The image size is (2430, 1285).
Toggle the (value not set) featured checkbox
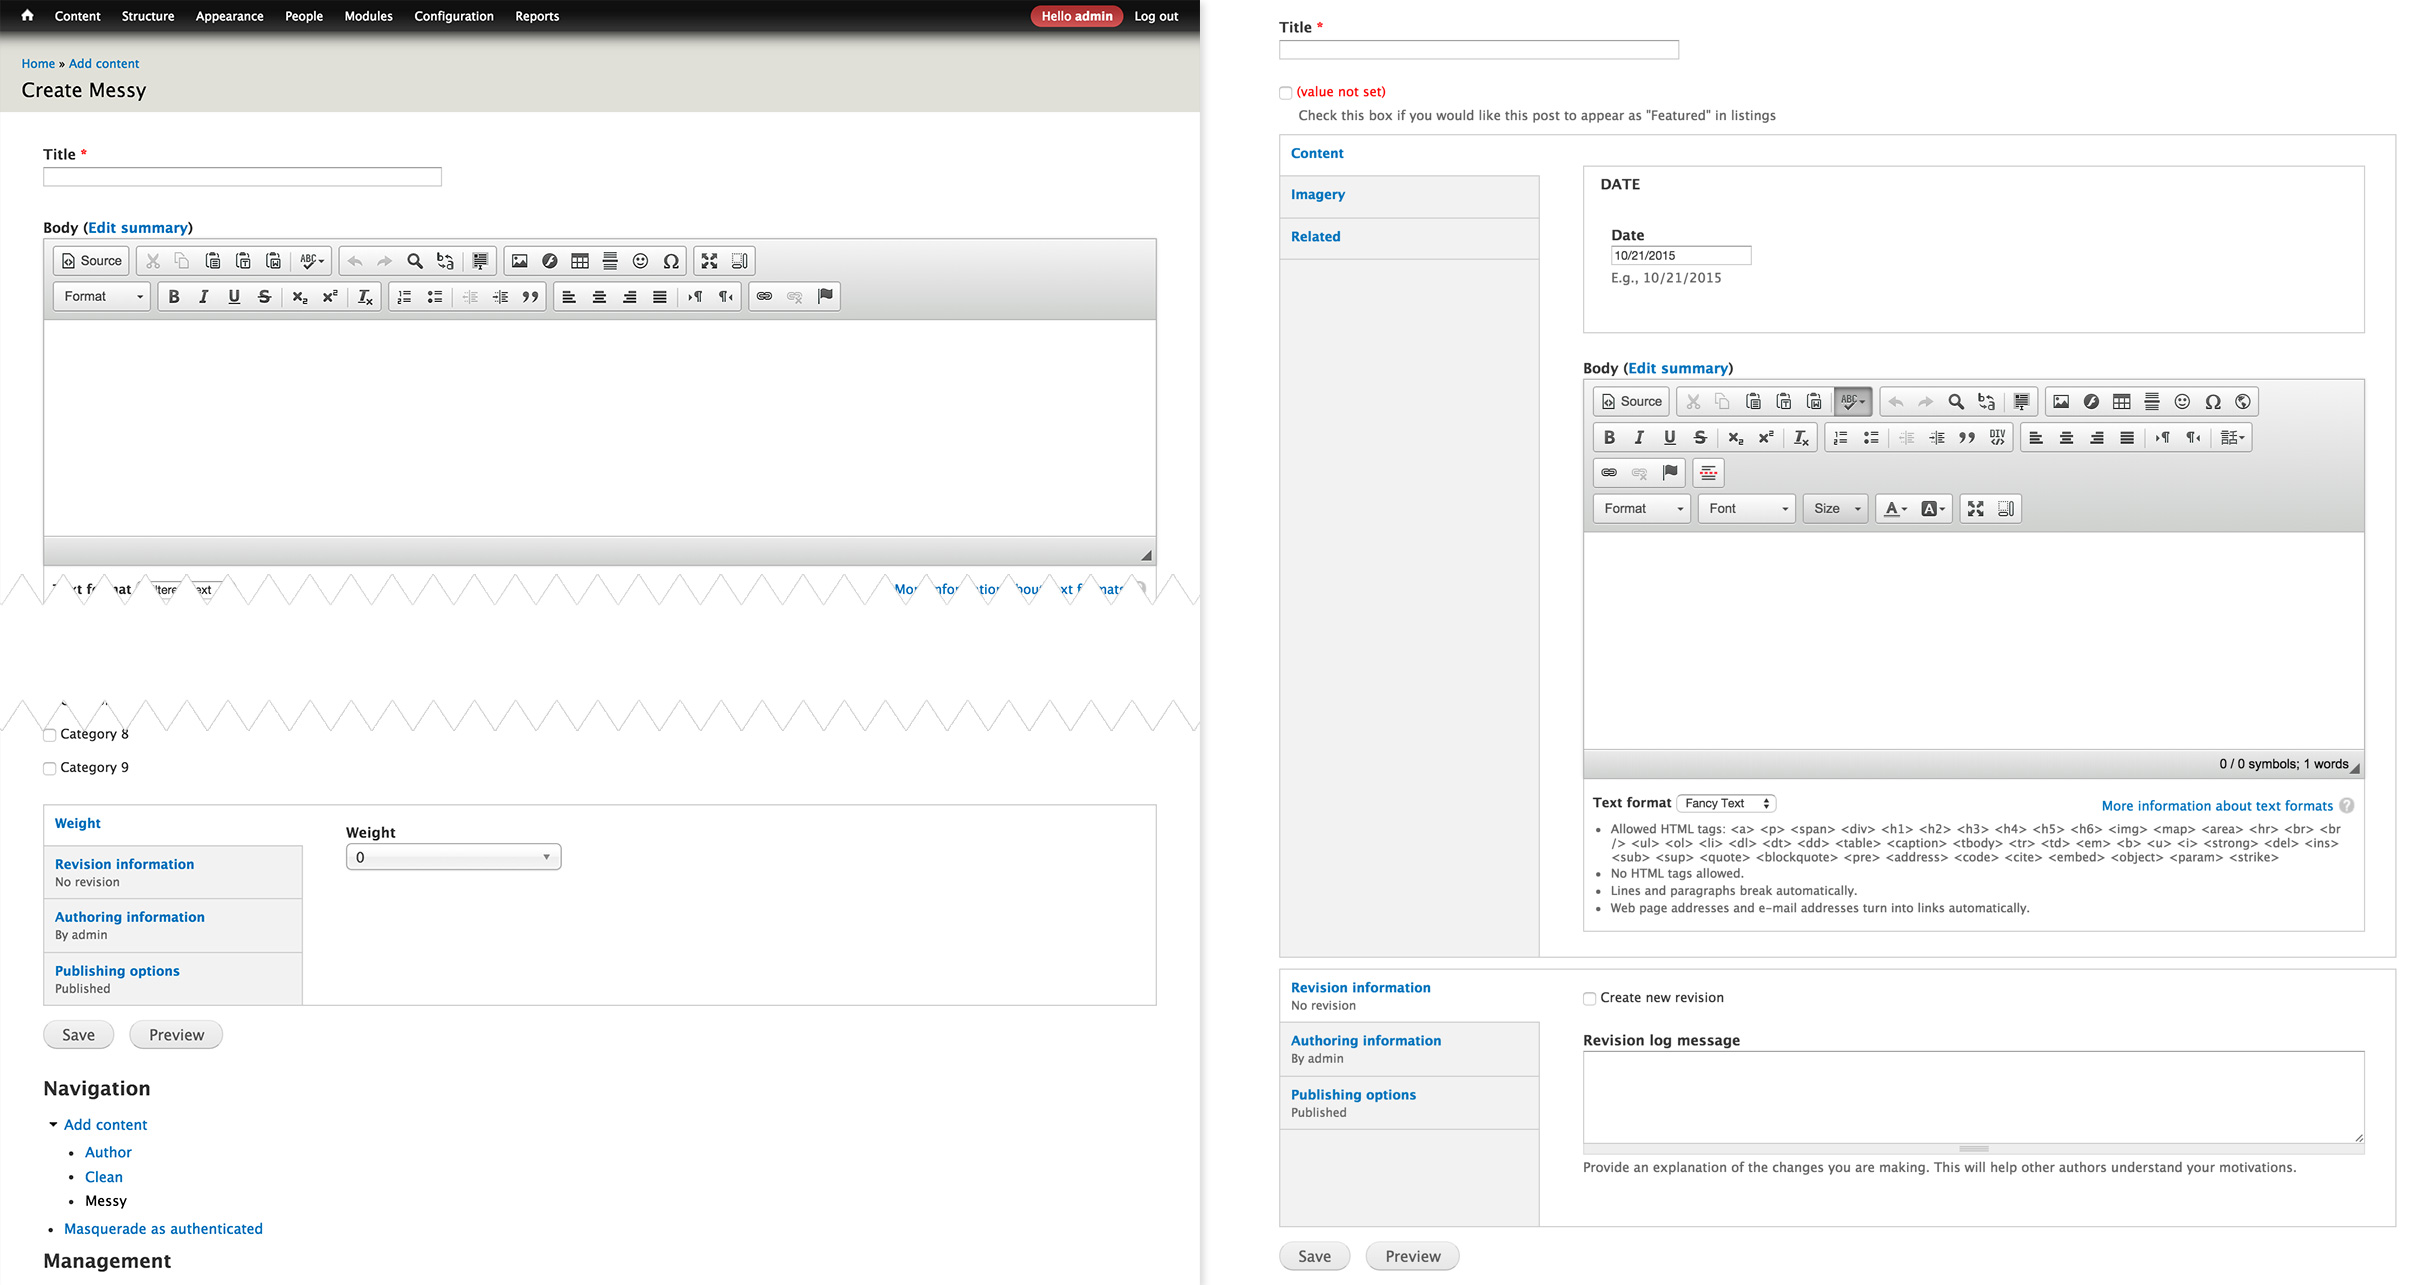click(1286, 93)
